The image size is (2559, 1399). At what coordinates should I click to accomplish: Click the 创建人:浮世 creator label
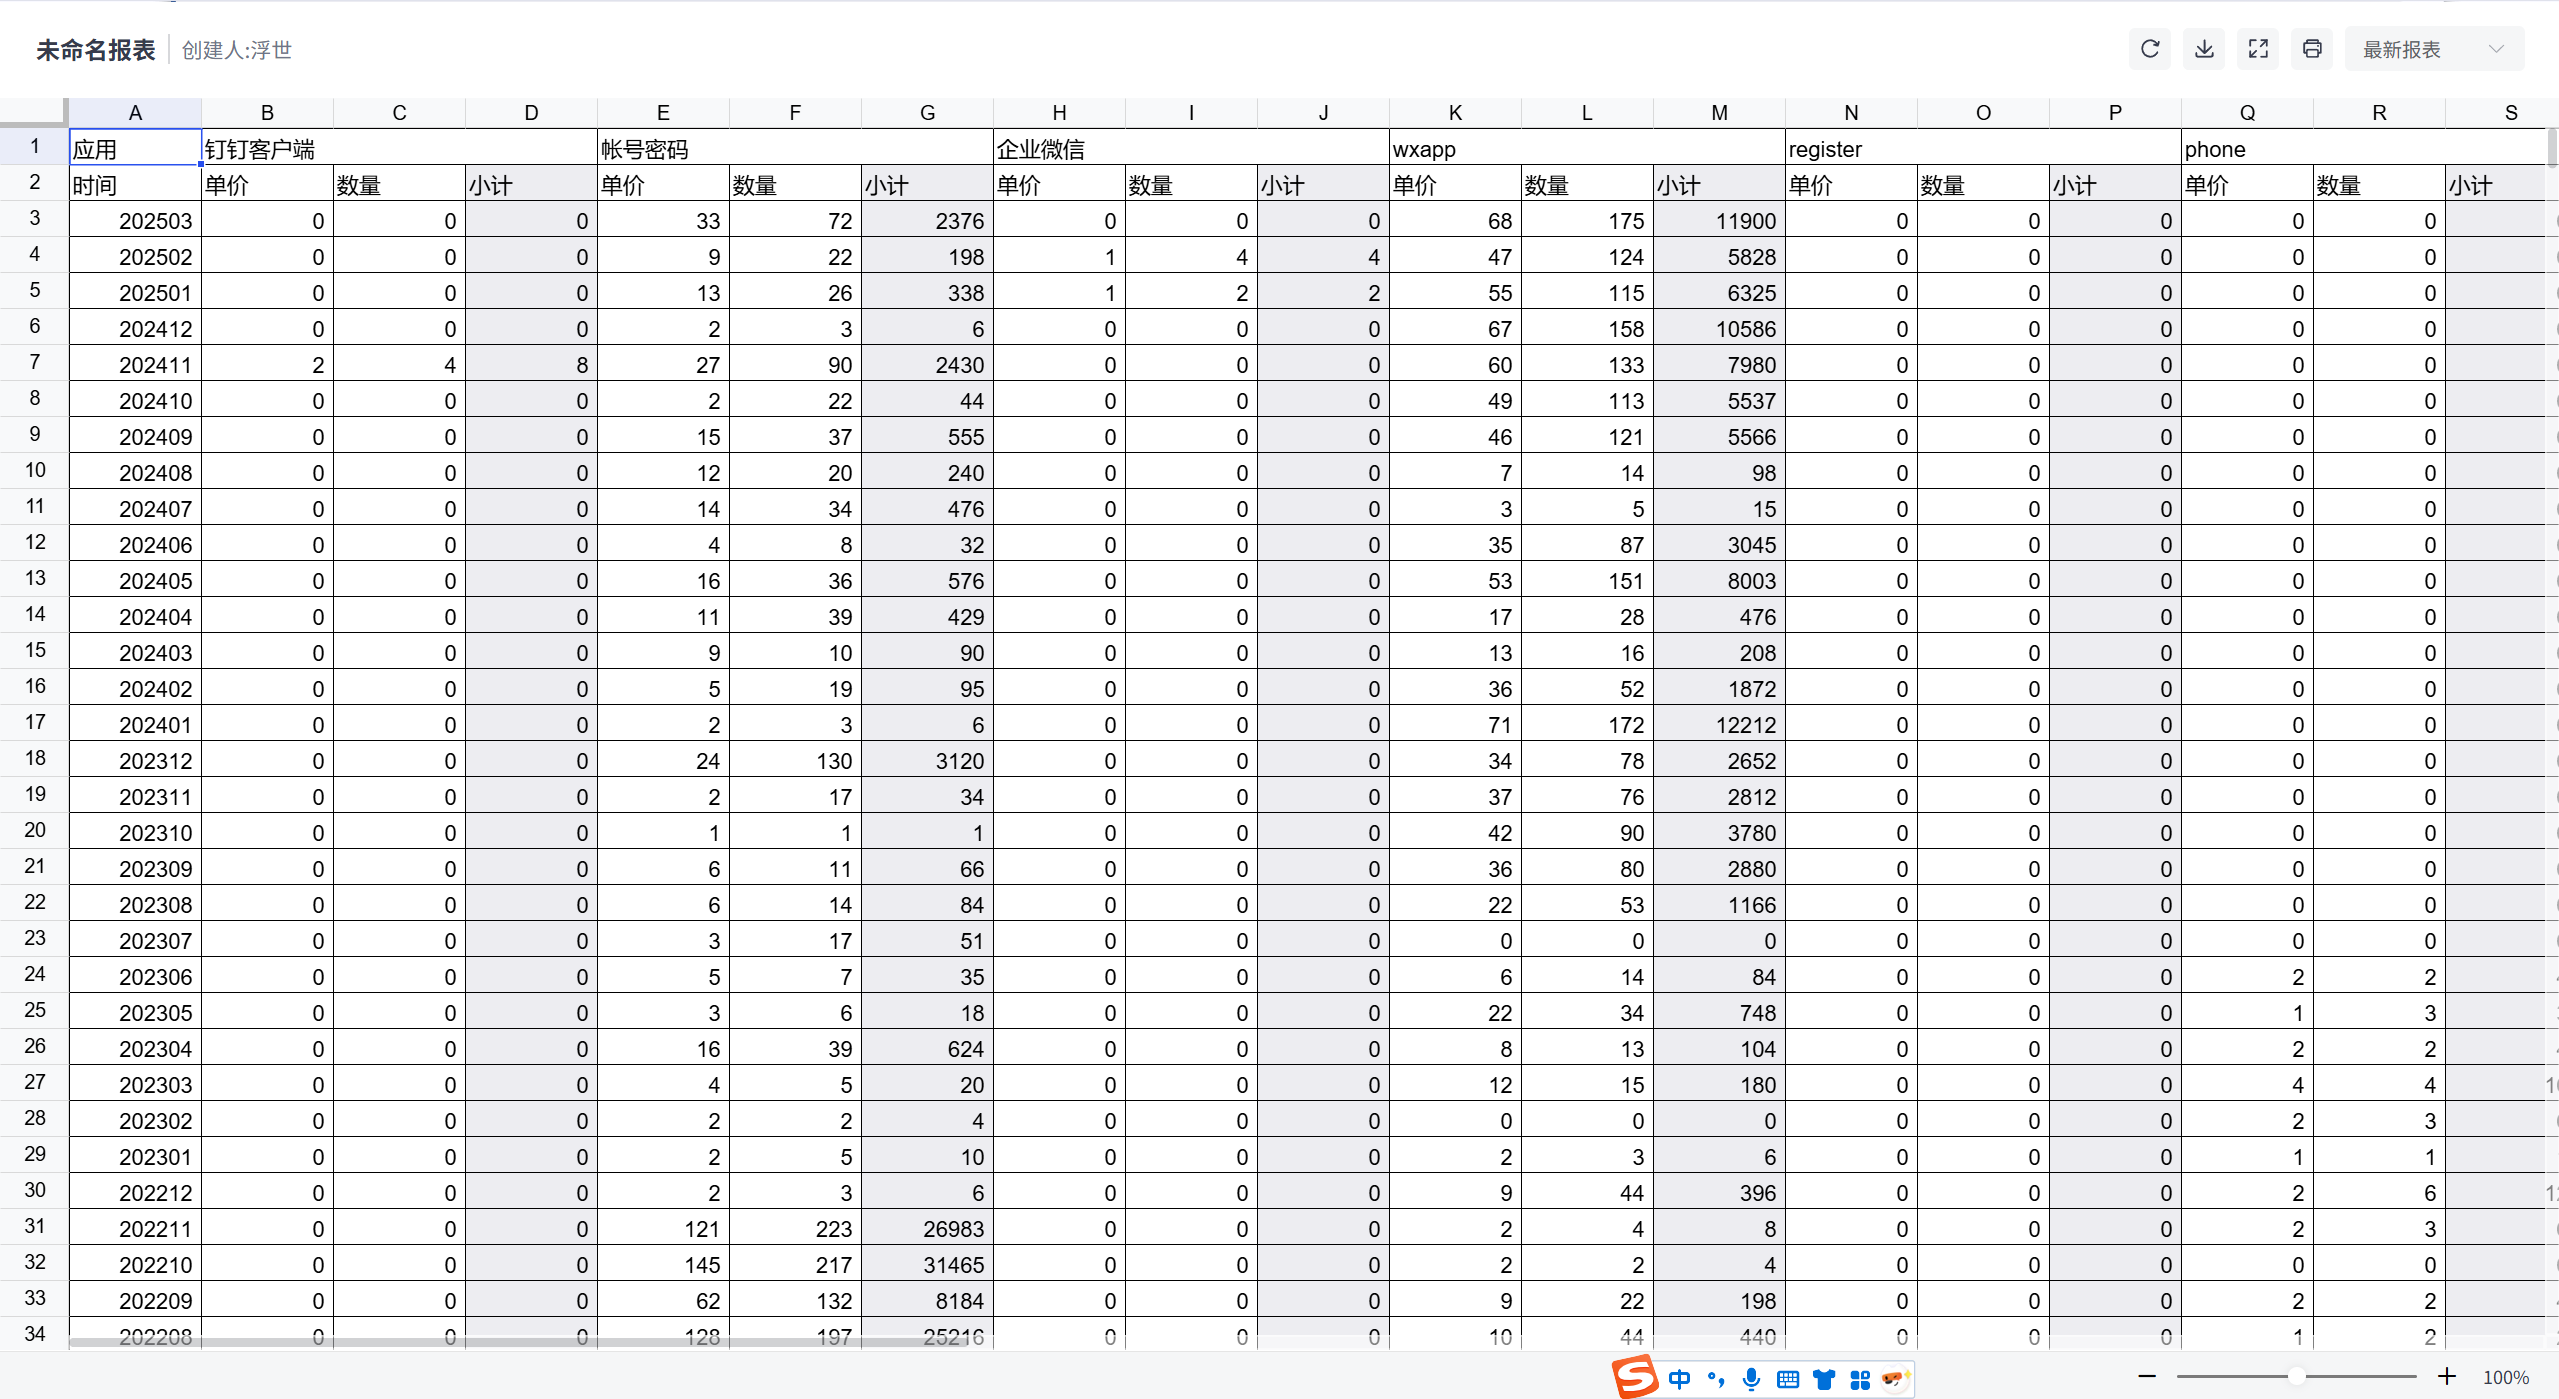(x=237, y=50)
